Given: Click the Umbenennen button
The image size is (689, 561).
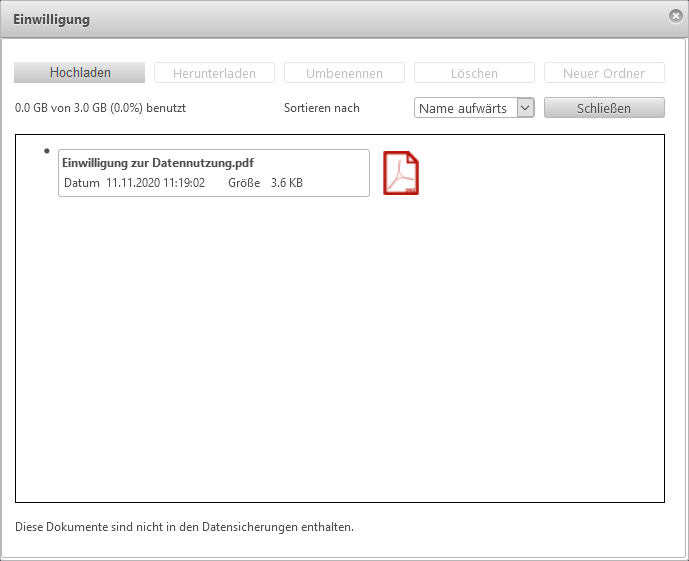Looking at the screenshot, I should pyautogui.click(x=344, y=73).
